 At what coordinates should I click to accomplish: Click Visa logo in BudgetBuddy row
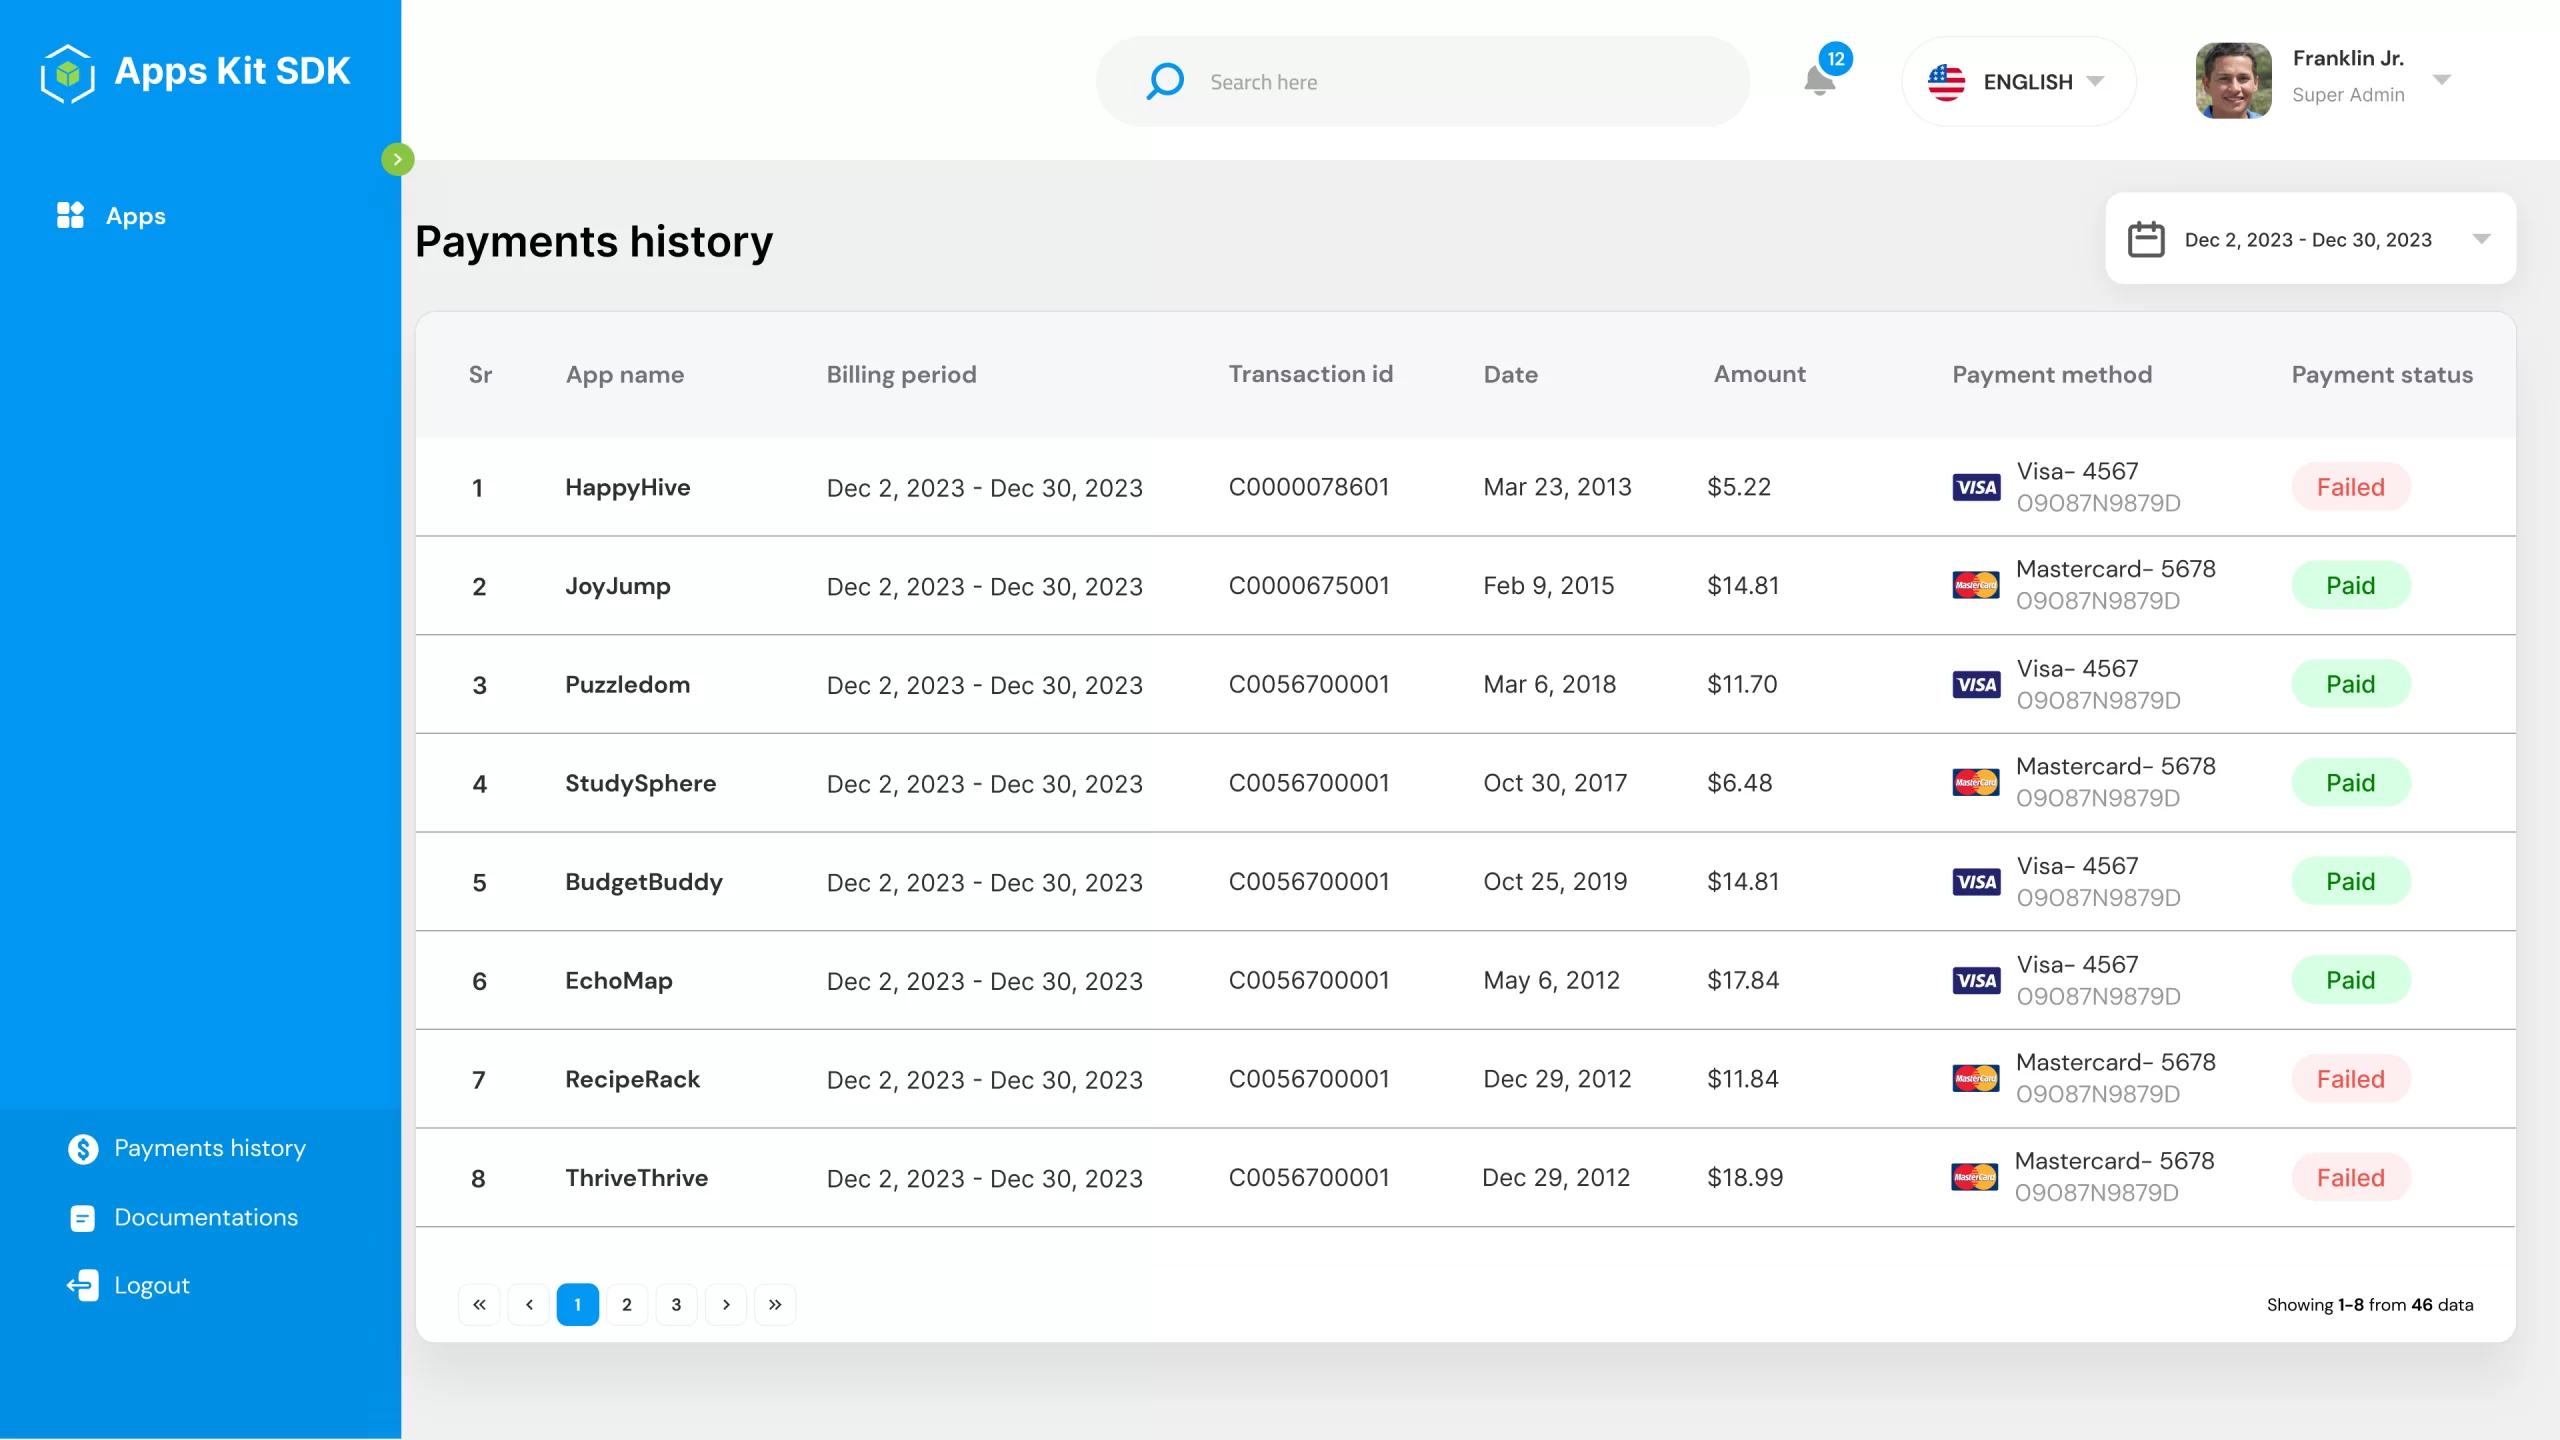click(x=1976, y=881)
